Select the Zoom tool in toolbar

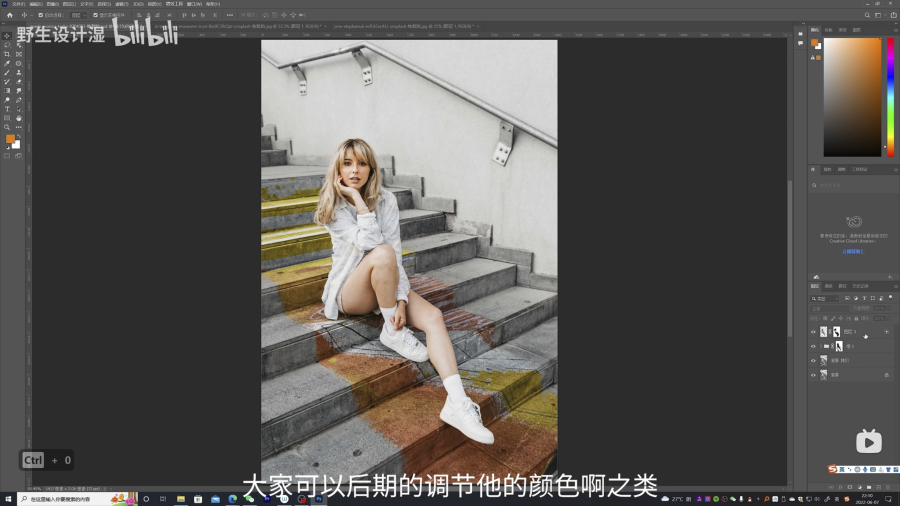[7, 127]
